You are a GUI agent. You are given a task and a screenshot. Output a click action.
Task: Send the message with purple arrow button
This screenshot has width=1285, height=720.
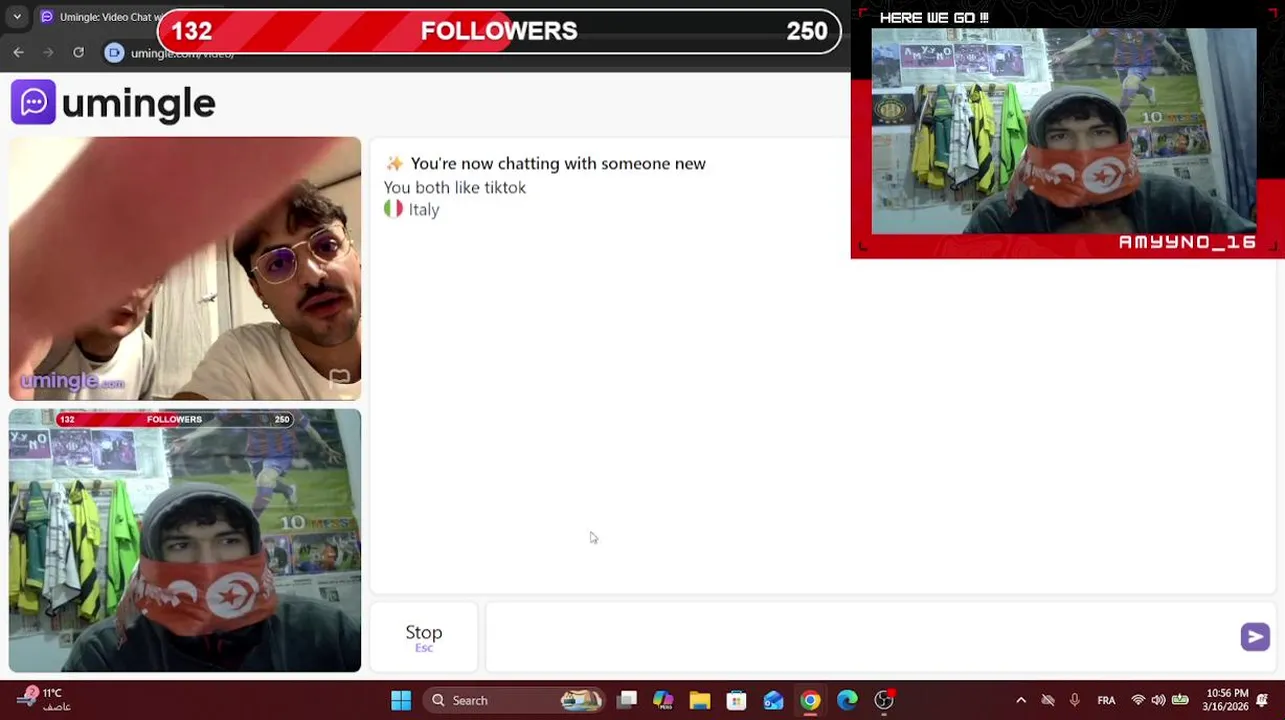[1255, 637]
